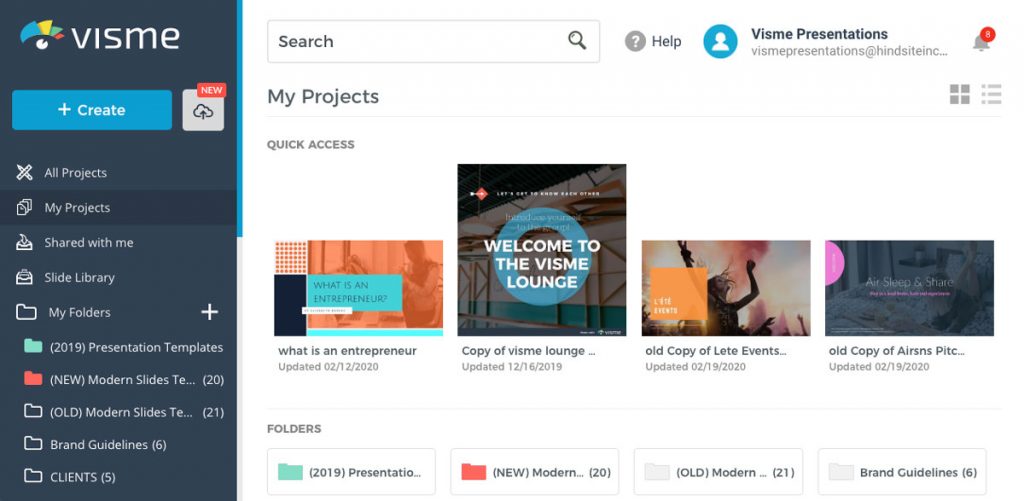Open (NEW) Modern Slides folder in sidebar

(122, 380)
